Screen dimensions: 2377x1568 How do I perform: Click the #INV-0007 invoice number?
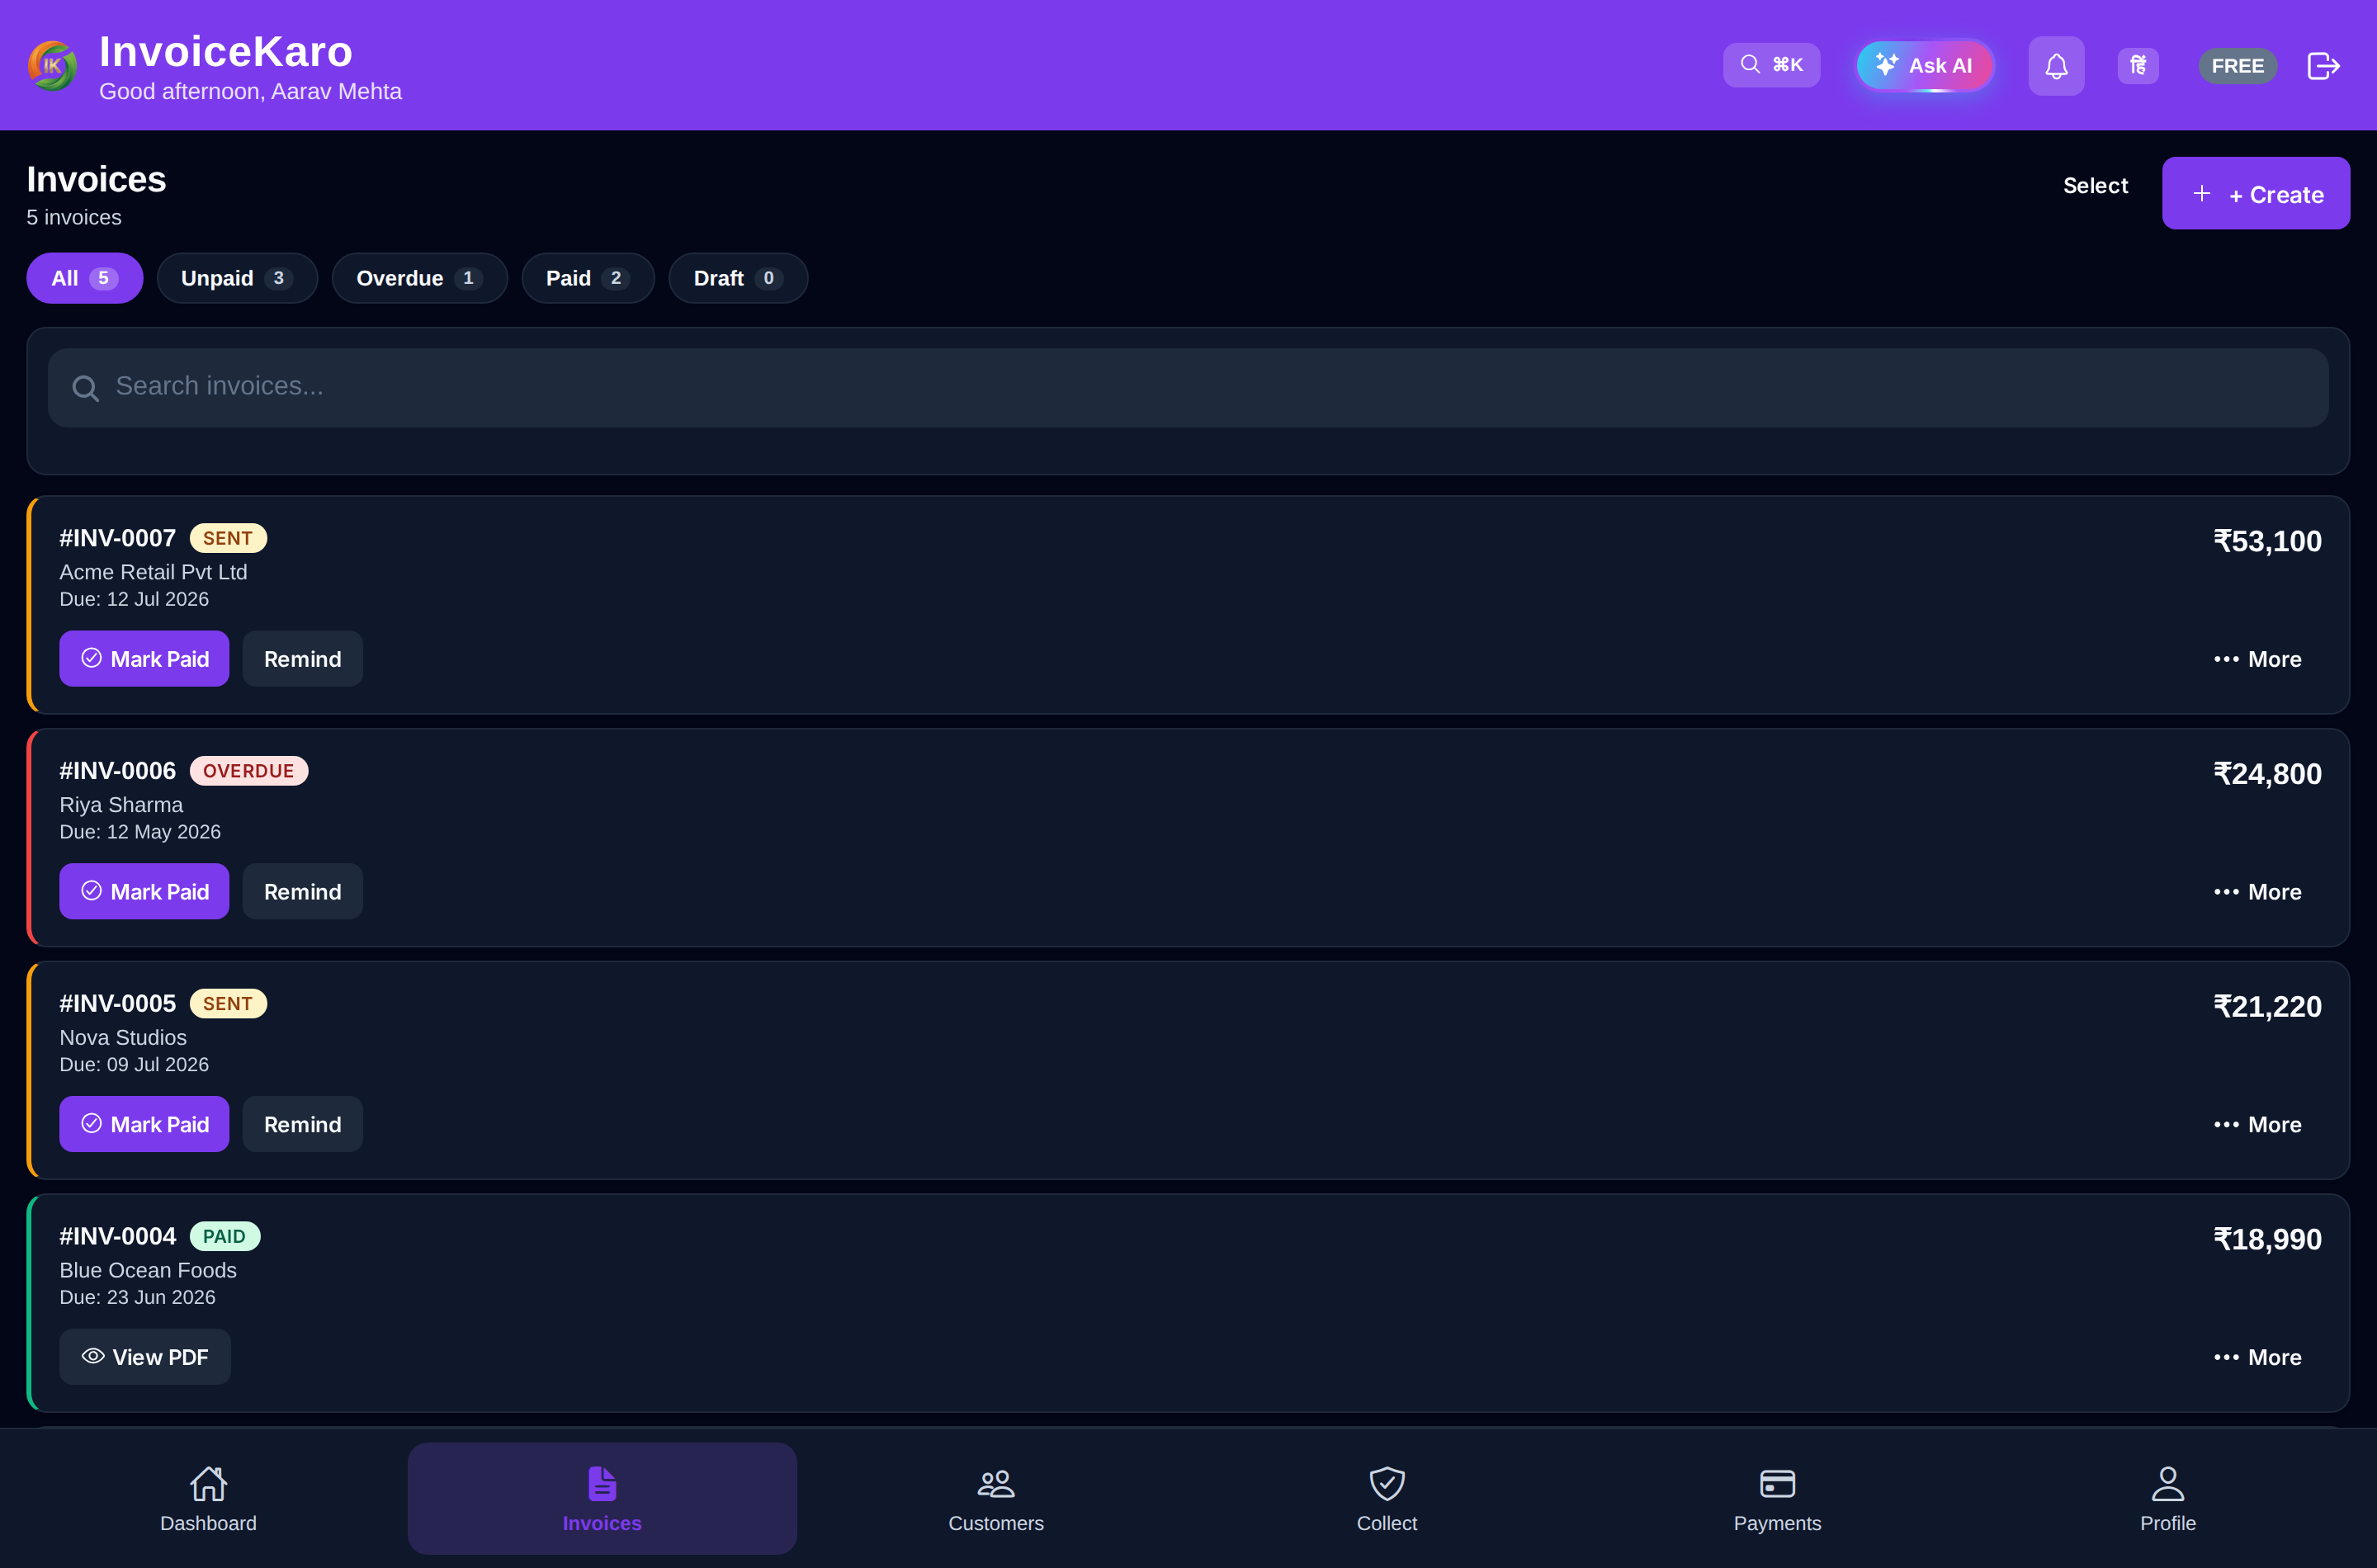click(x=117, y=538)
